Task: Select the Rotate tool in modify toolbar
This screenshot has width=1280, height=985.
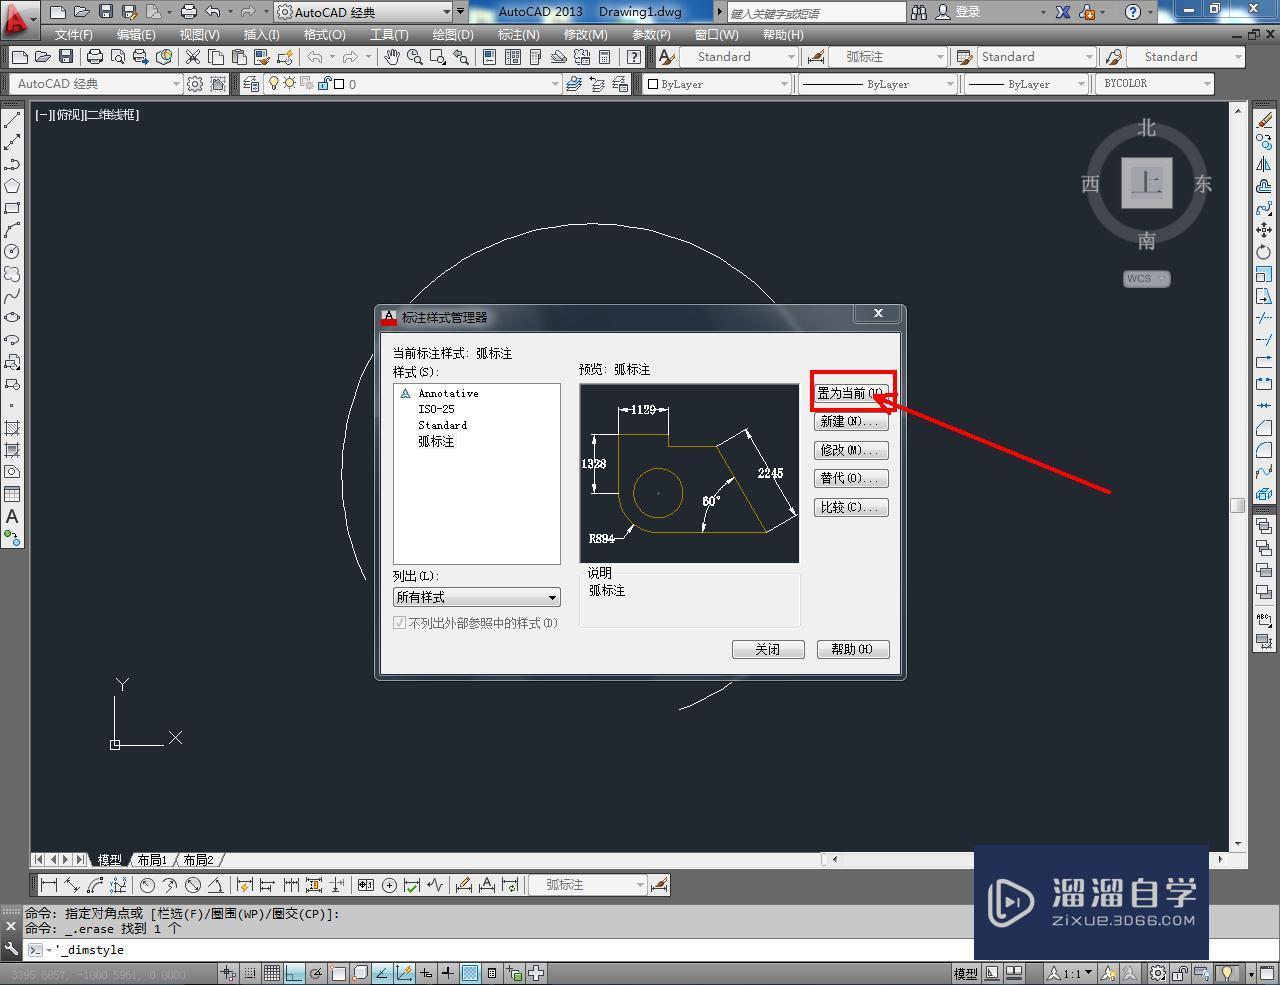Action: click(1264, 252)
